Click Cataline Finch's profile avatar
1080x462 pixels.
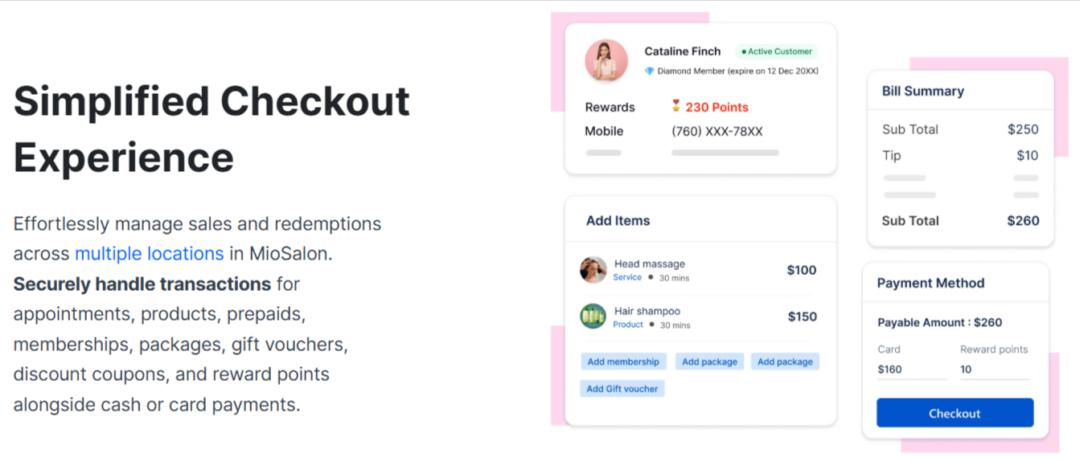click(x=606, y=60)
